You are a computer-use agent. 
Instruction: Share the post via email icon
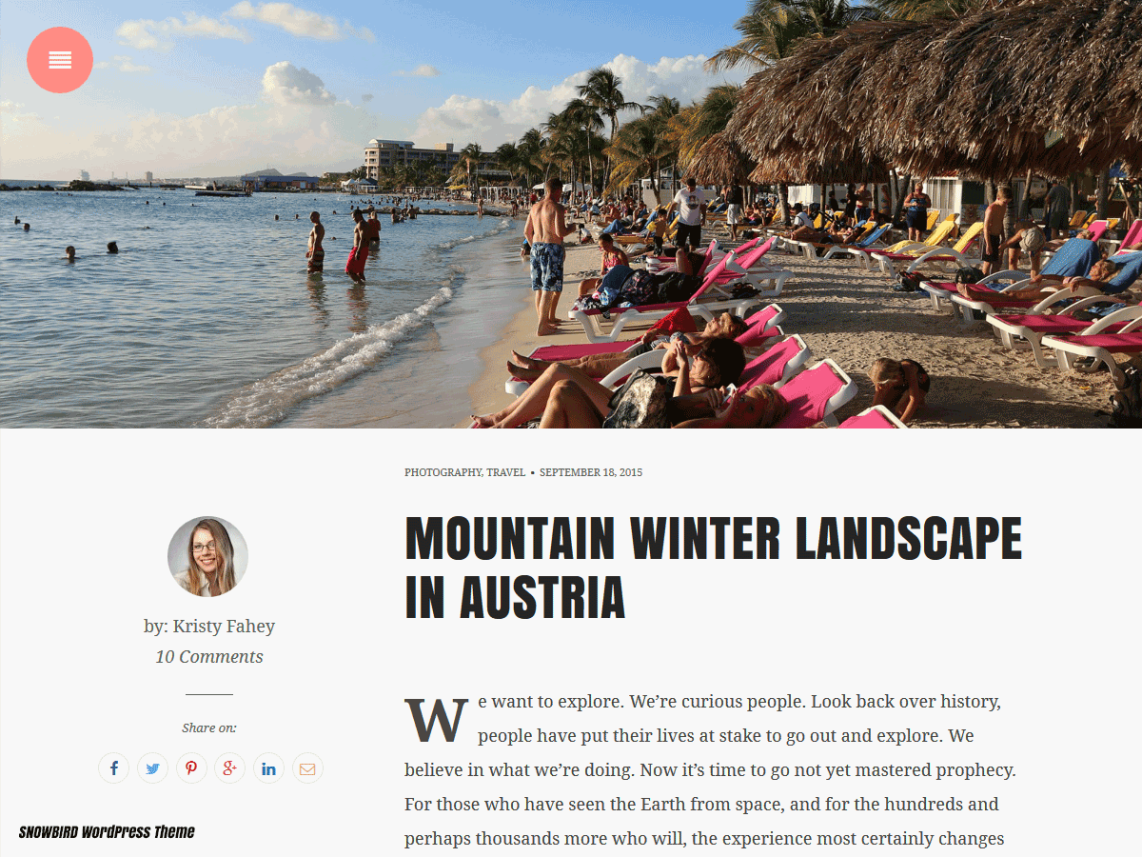(x=307, y=768)
